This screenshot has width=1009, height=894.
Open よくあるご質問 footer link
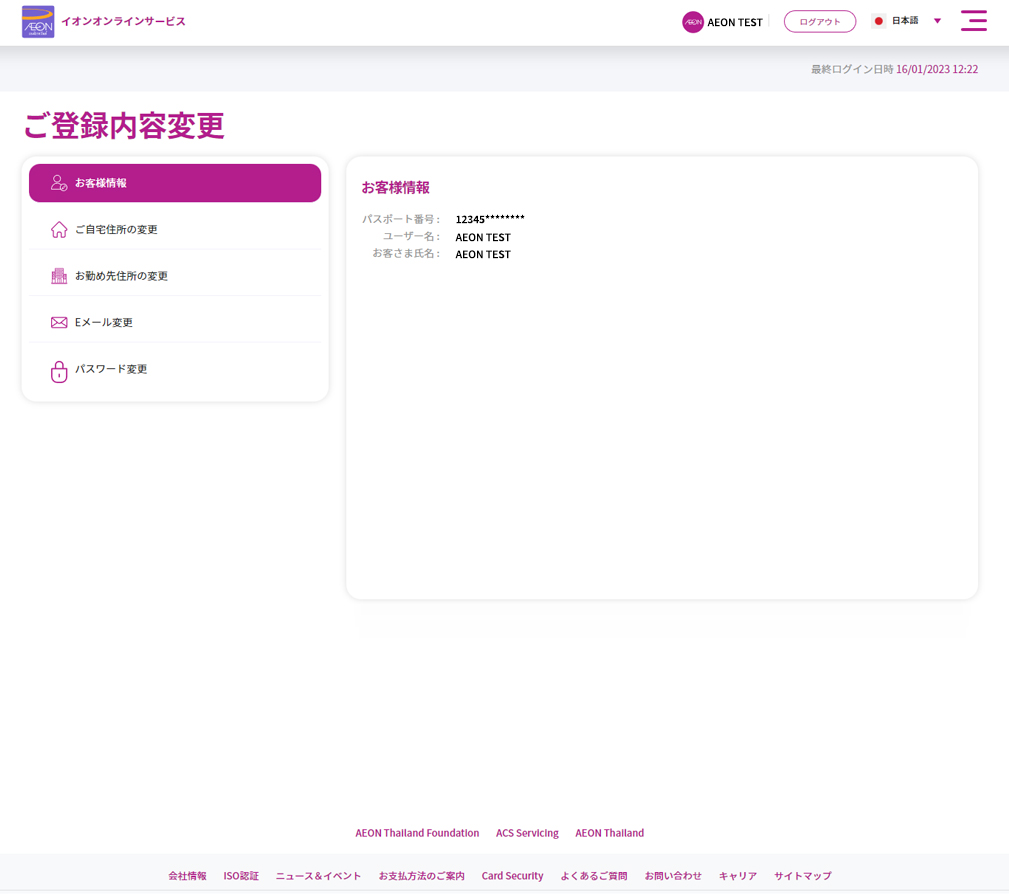593,876
